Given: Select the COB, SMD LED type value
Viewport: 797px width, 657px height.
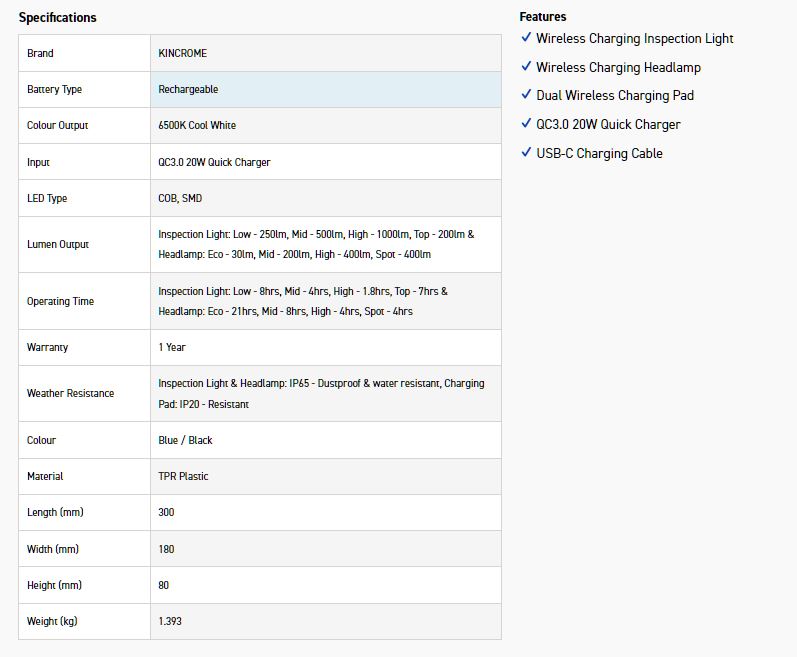Looking at the screenshot, I should [x=180, y=198].
